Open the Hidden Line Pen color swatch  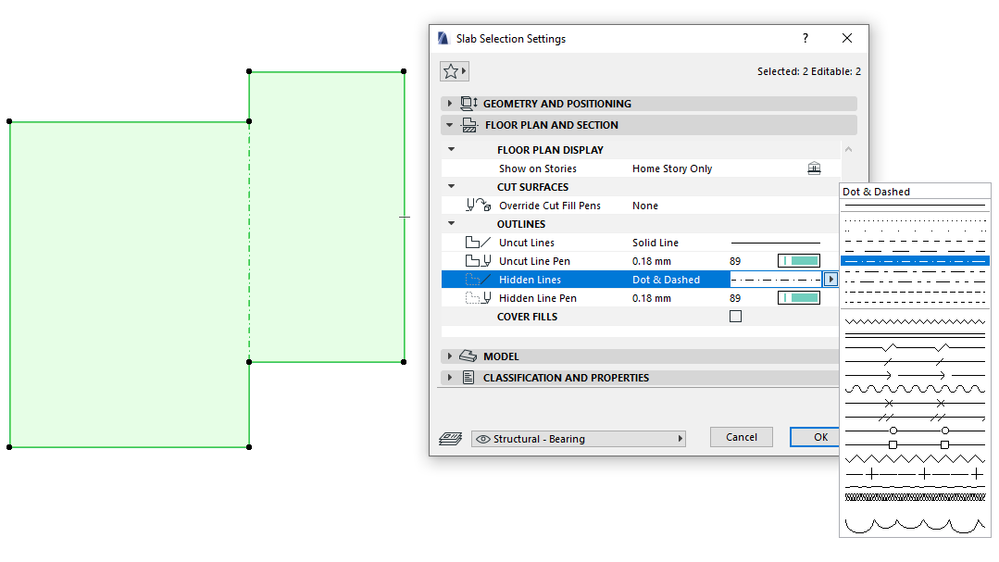pyautogui.click(x=799, y=298)
